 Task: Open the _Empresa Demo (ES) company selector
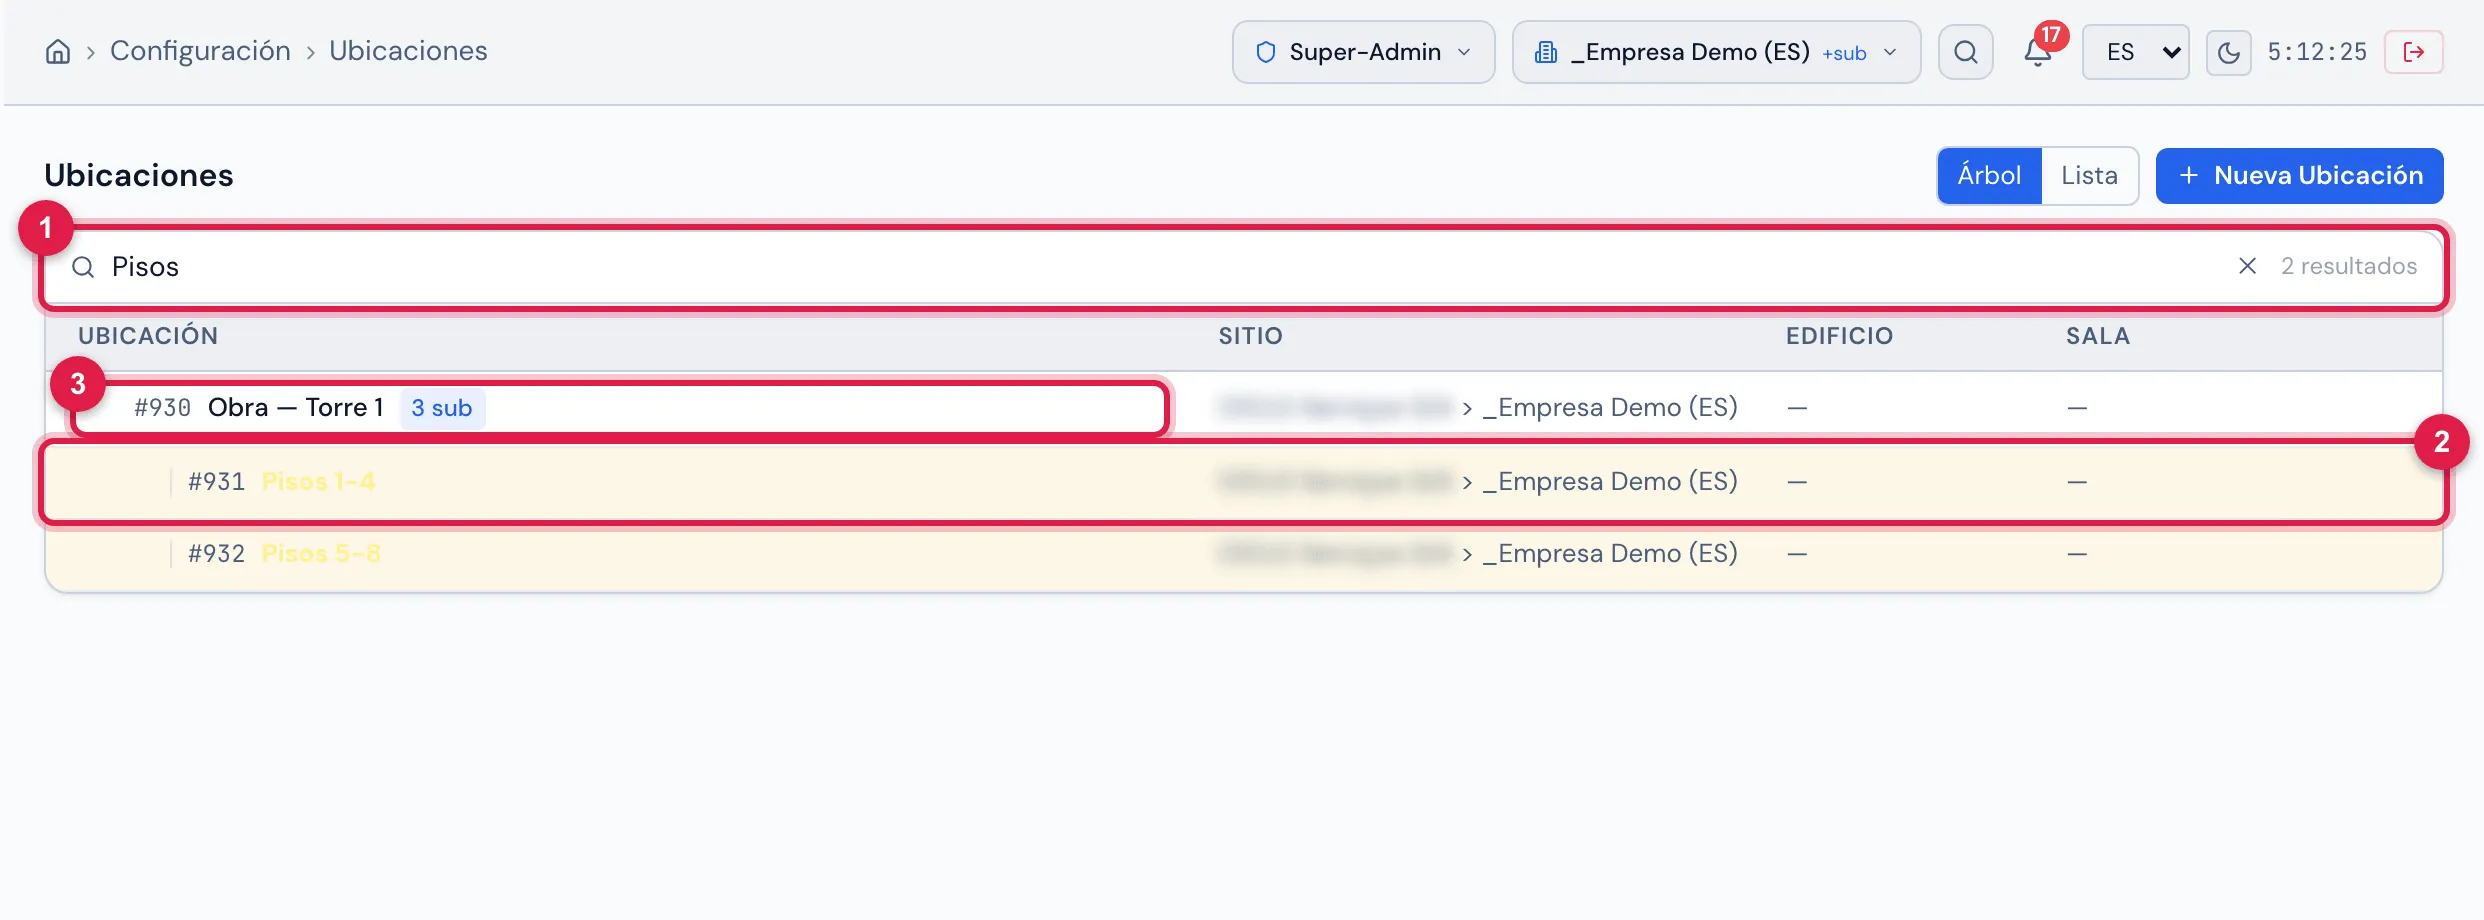click(x=1716, y=52)
